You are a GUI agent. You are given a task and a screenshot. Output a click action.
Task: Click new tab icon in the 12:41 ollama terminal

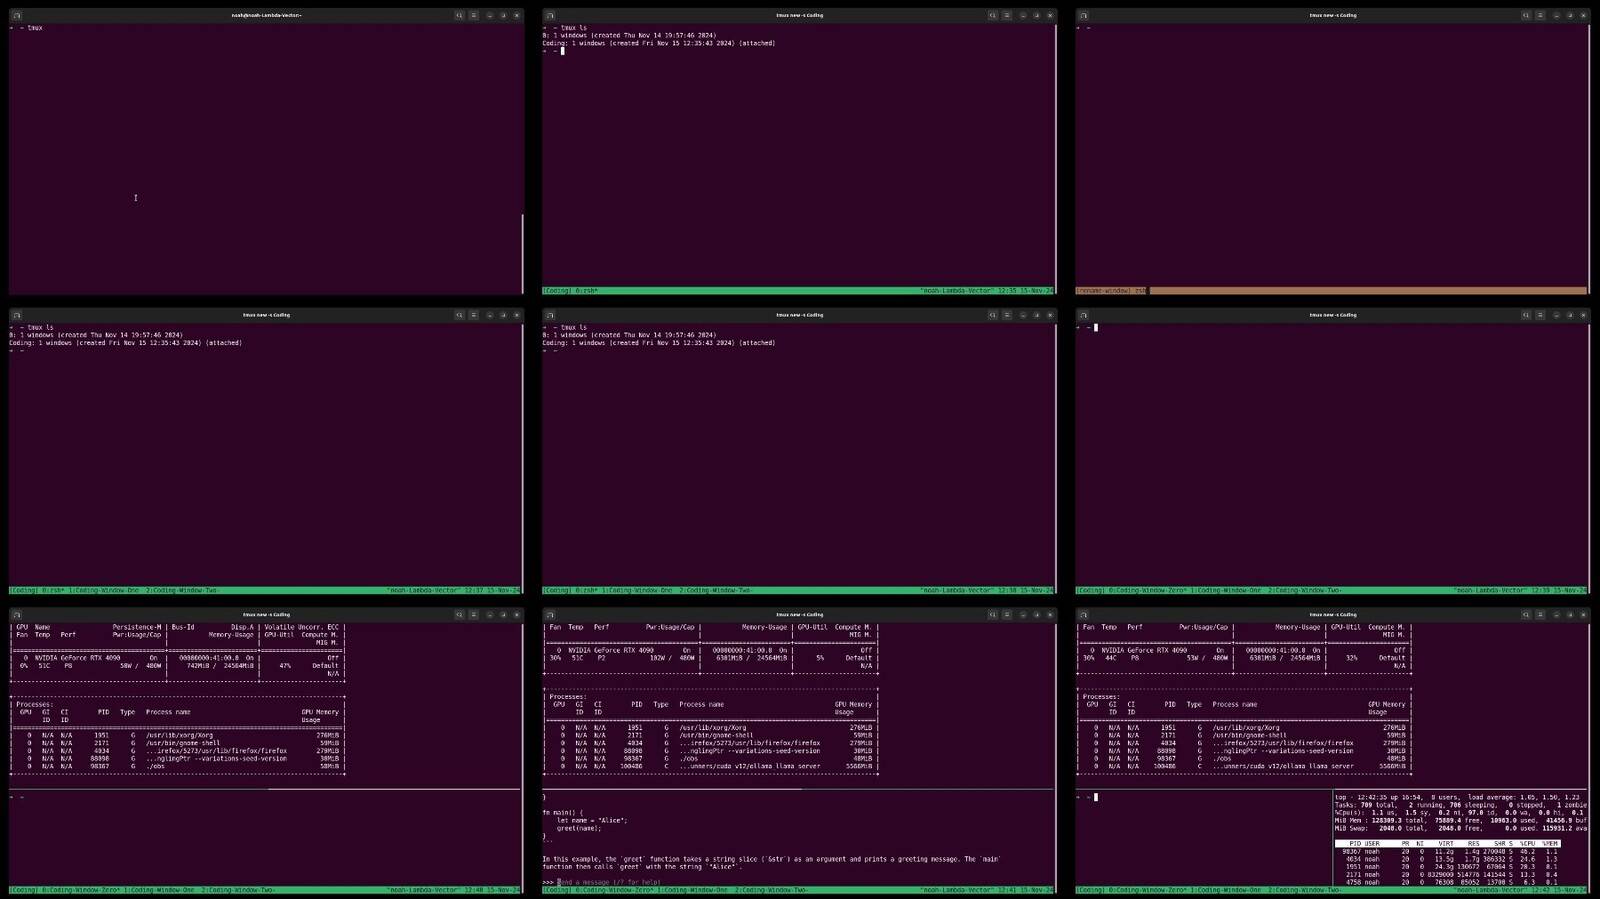tap(550, 615)
